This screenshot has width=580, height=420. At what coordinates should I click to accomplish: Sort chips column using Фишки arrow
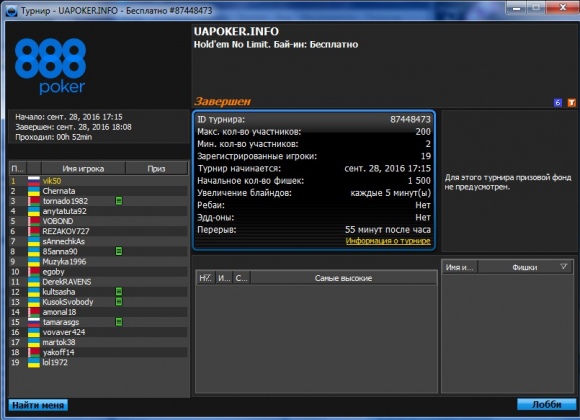click(563, 266)
